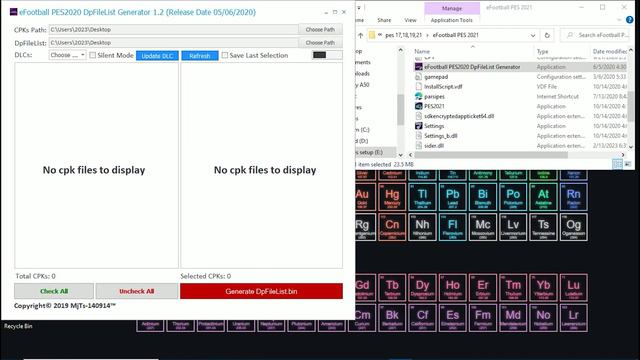Click Generate DpFileList.bin button

(x=261, y=291)
